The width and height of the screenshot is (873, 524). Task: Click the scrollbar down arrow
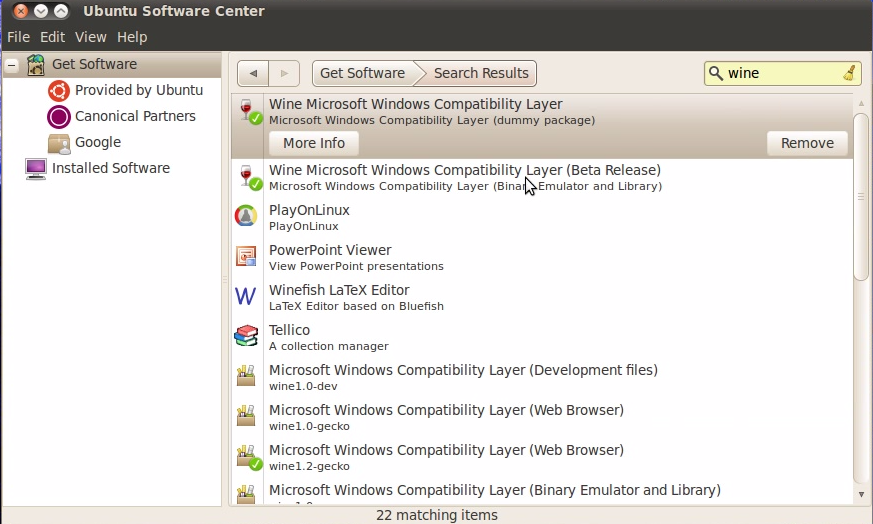pyautogui.click(x=861, y=494)
